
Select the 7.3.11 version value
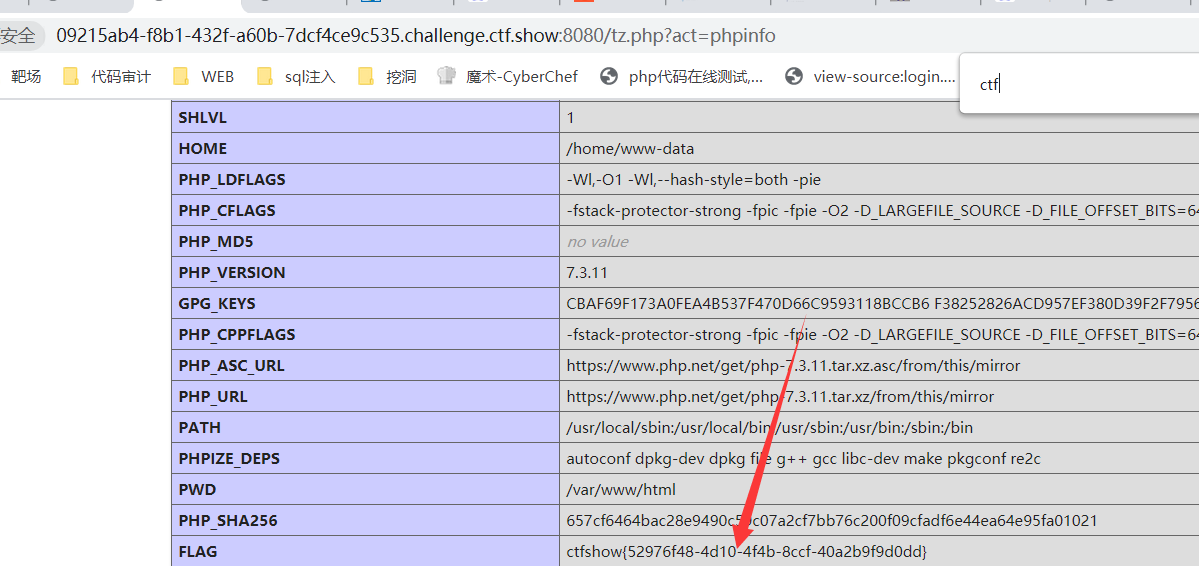click(587, 272)
